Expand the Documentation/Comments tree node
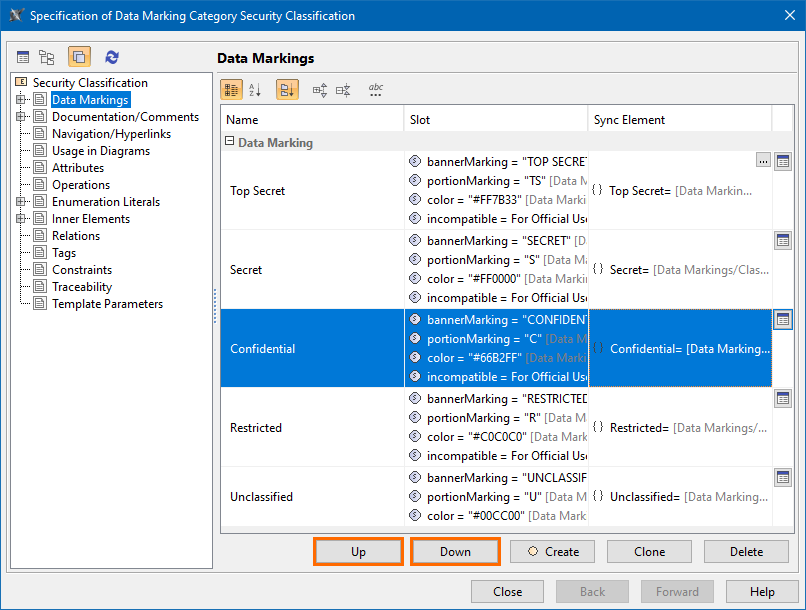Viewport: 806px width, 610px height. [20, 117]
